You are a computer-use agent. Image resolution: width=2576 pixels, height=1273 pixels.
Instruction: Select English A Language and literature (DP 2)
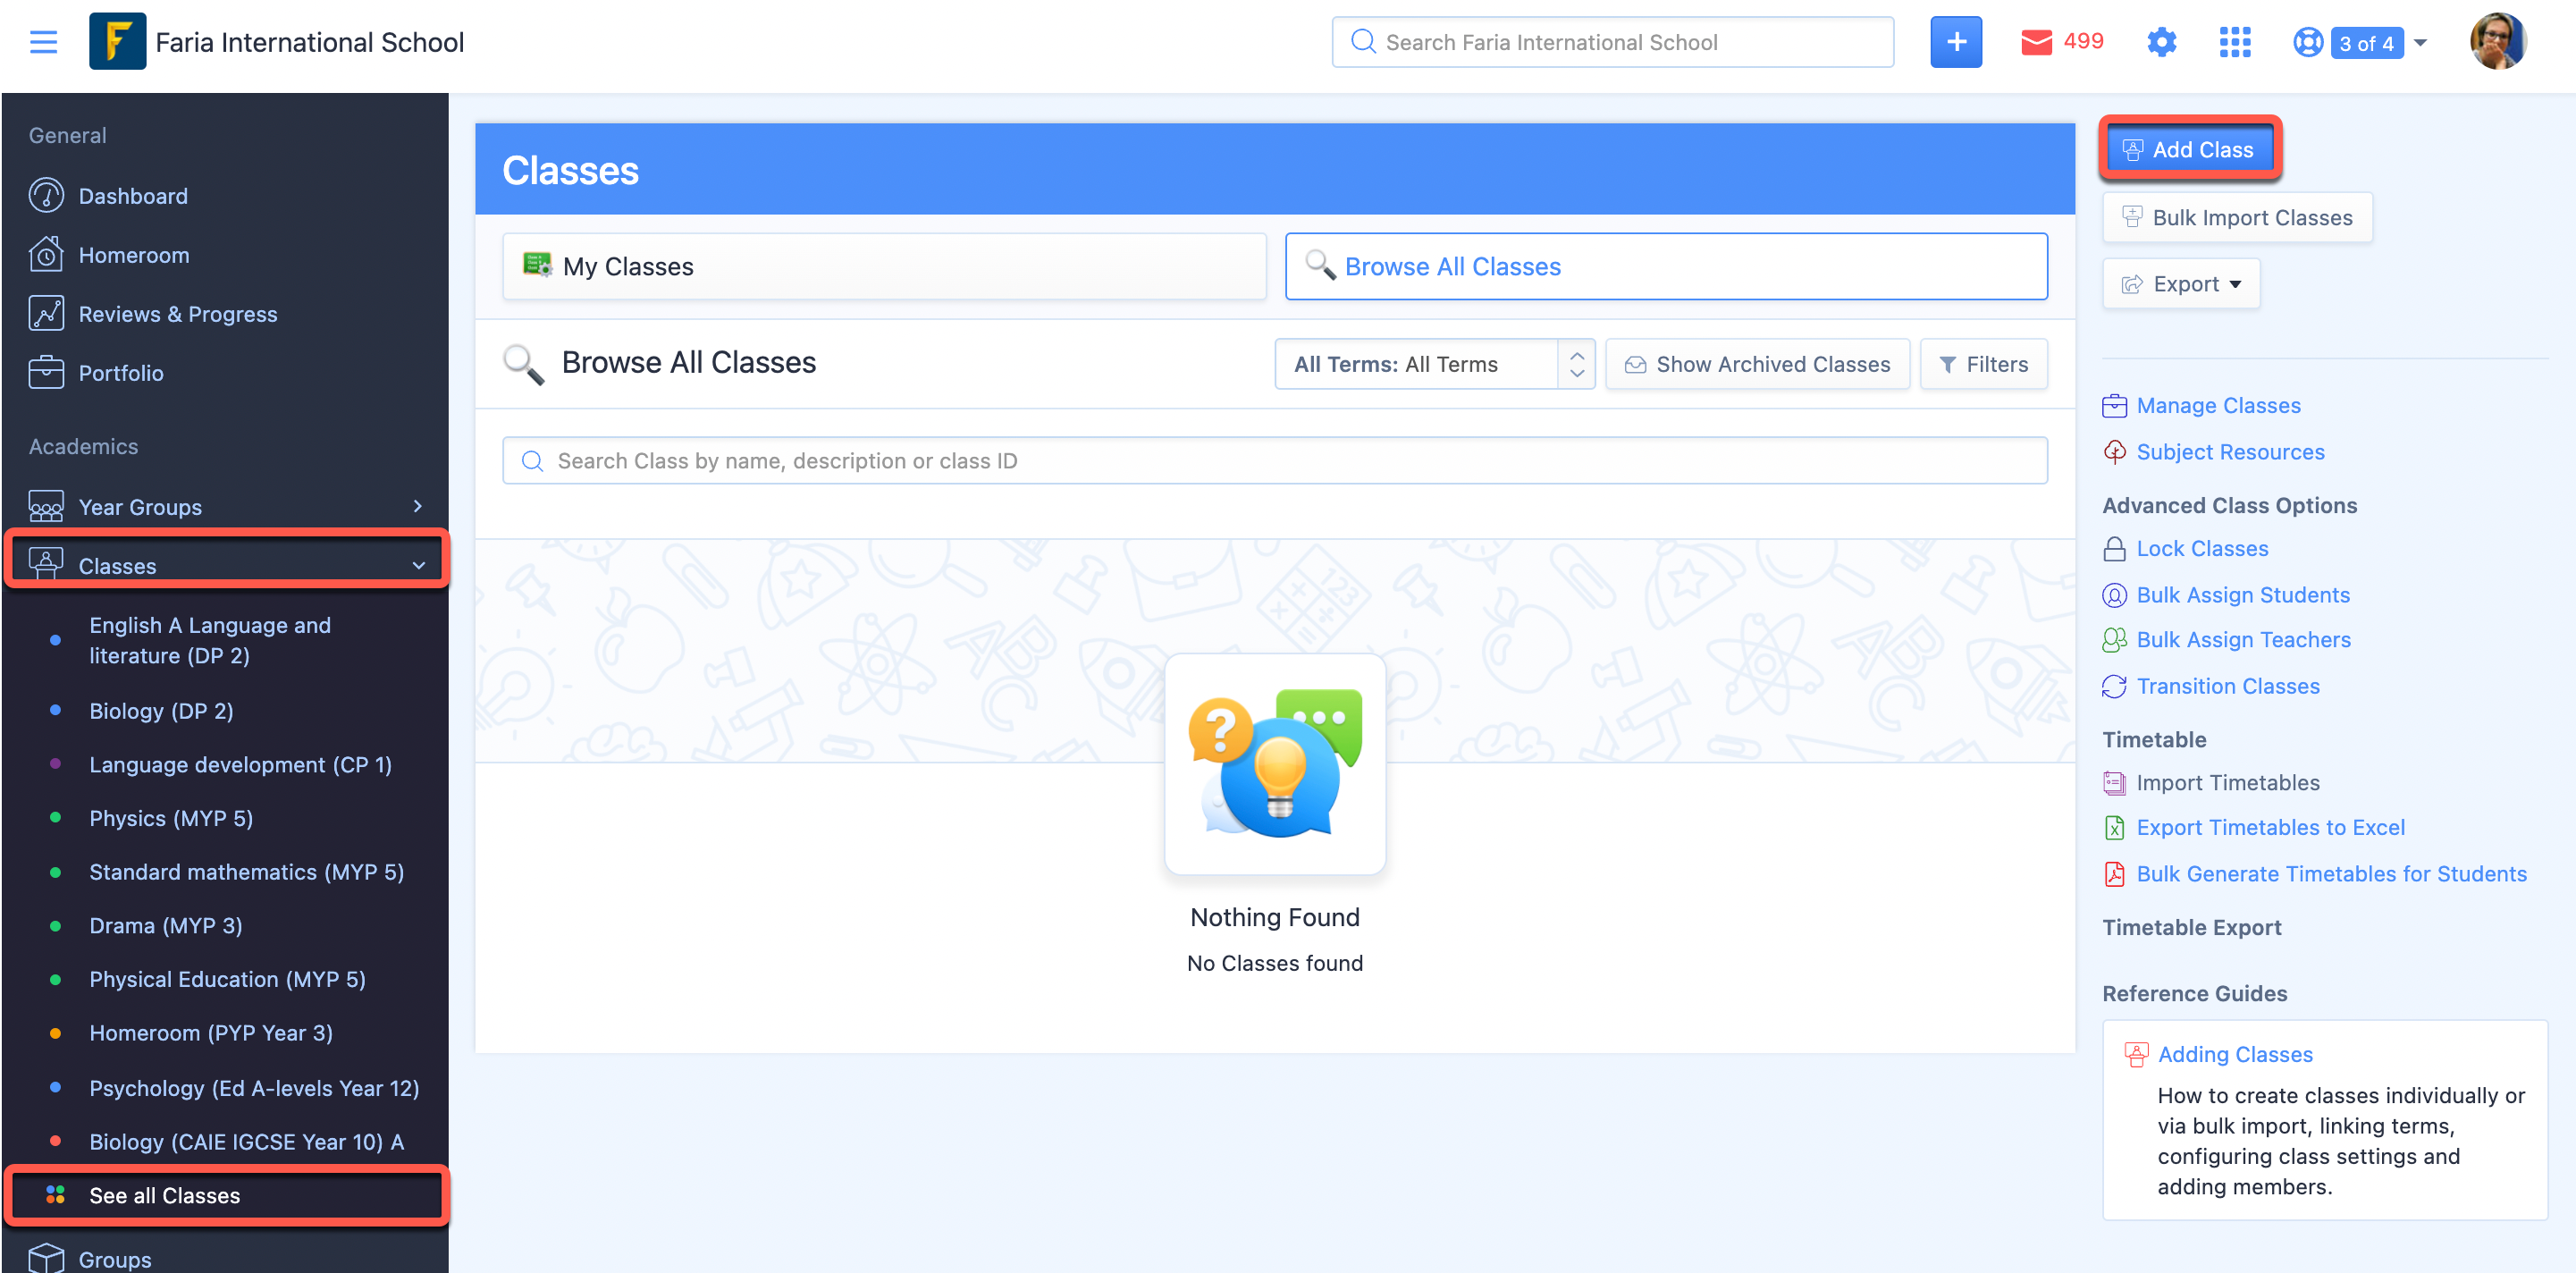pos(209,640)
